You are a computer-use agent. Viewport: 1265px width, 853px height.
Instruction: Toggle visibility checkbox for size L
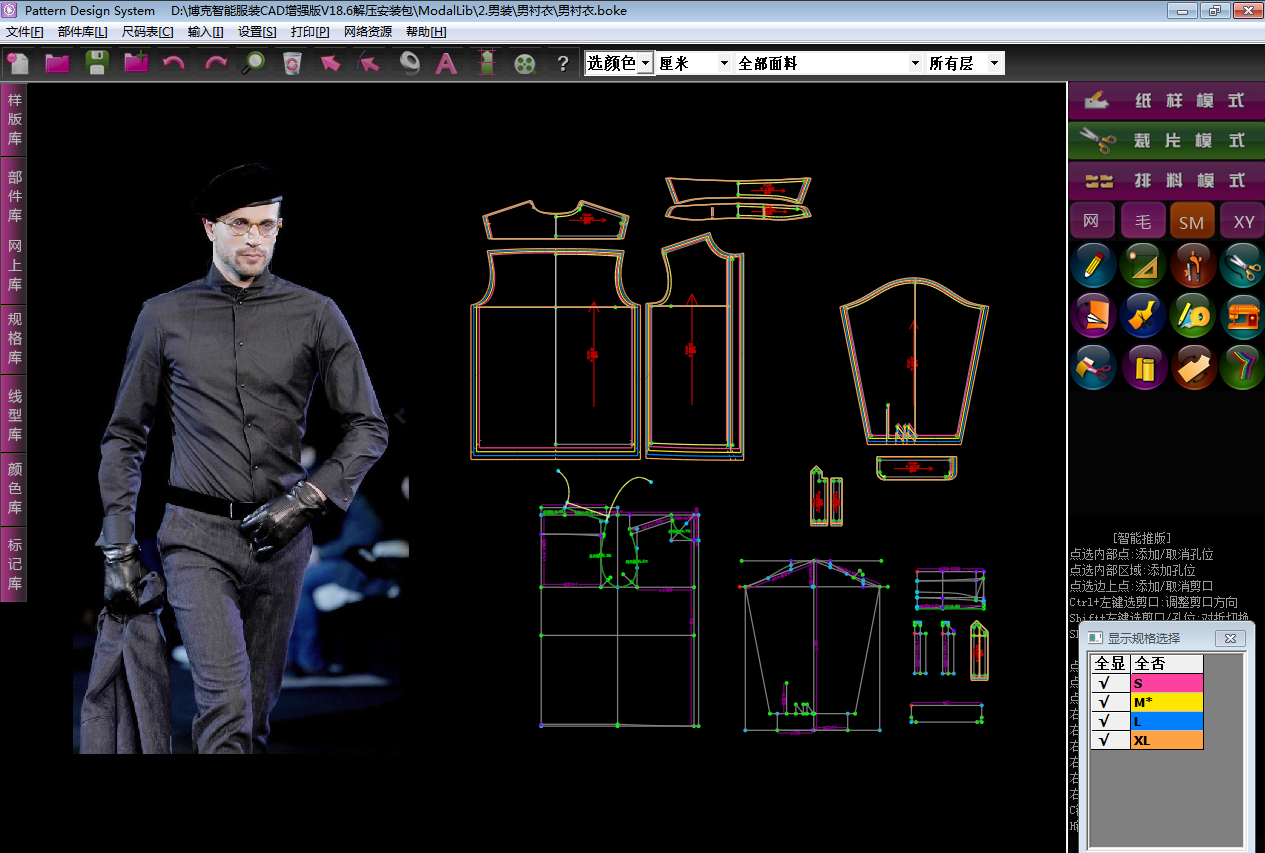click(x=1110, y=721)
